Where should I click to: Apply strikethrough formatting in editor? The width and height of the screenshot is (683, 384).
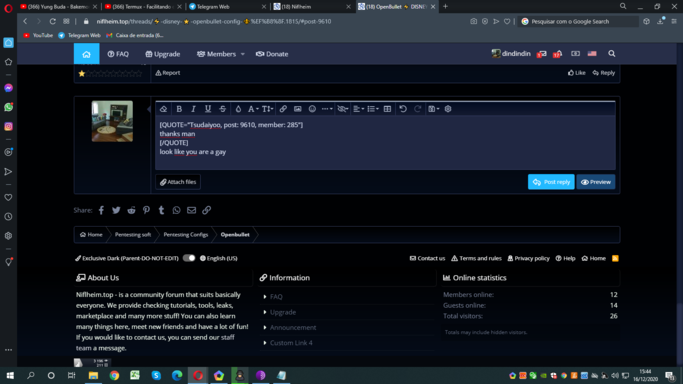(223, 109)
